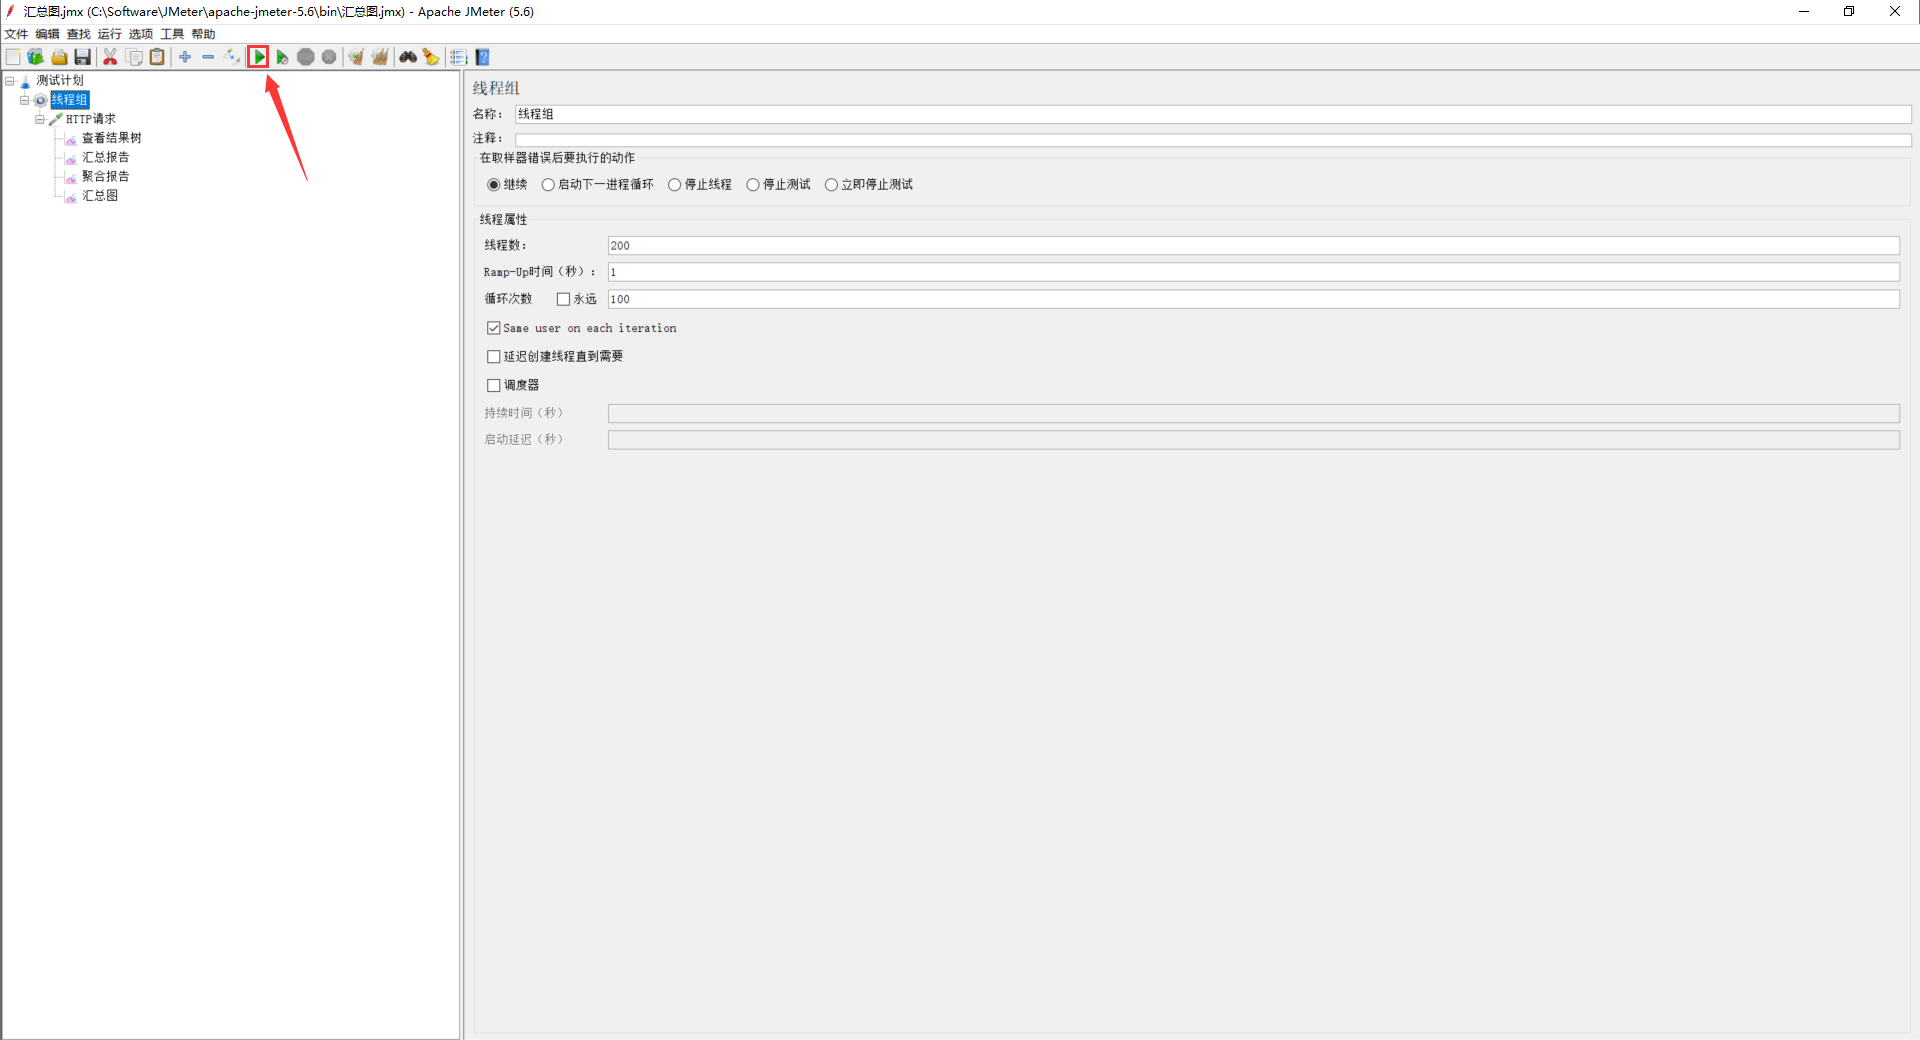1920x1040 pixels.
Task: Enable the 调度器 scheduler checkbox
Action: coord(494,385)
